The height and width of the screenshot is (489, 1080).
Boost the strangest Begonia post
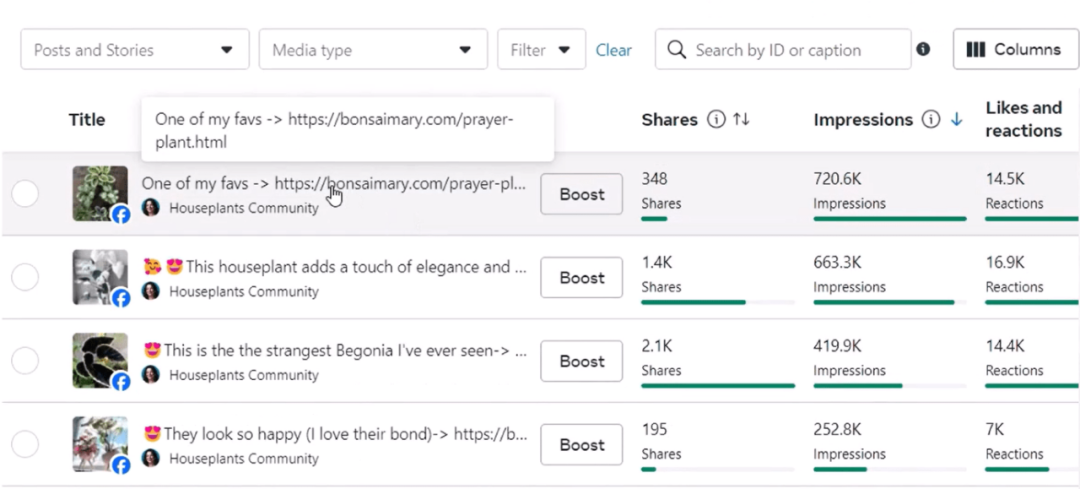pyautogui.click(x=581, y=362)
